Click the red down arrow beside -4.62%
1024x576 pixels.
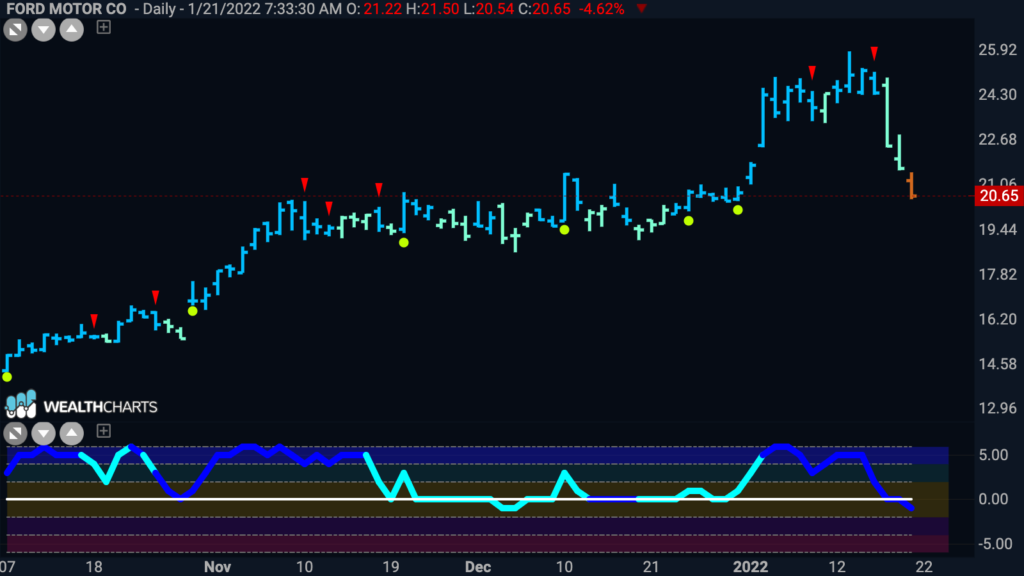642,8
